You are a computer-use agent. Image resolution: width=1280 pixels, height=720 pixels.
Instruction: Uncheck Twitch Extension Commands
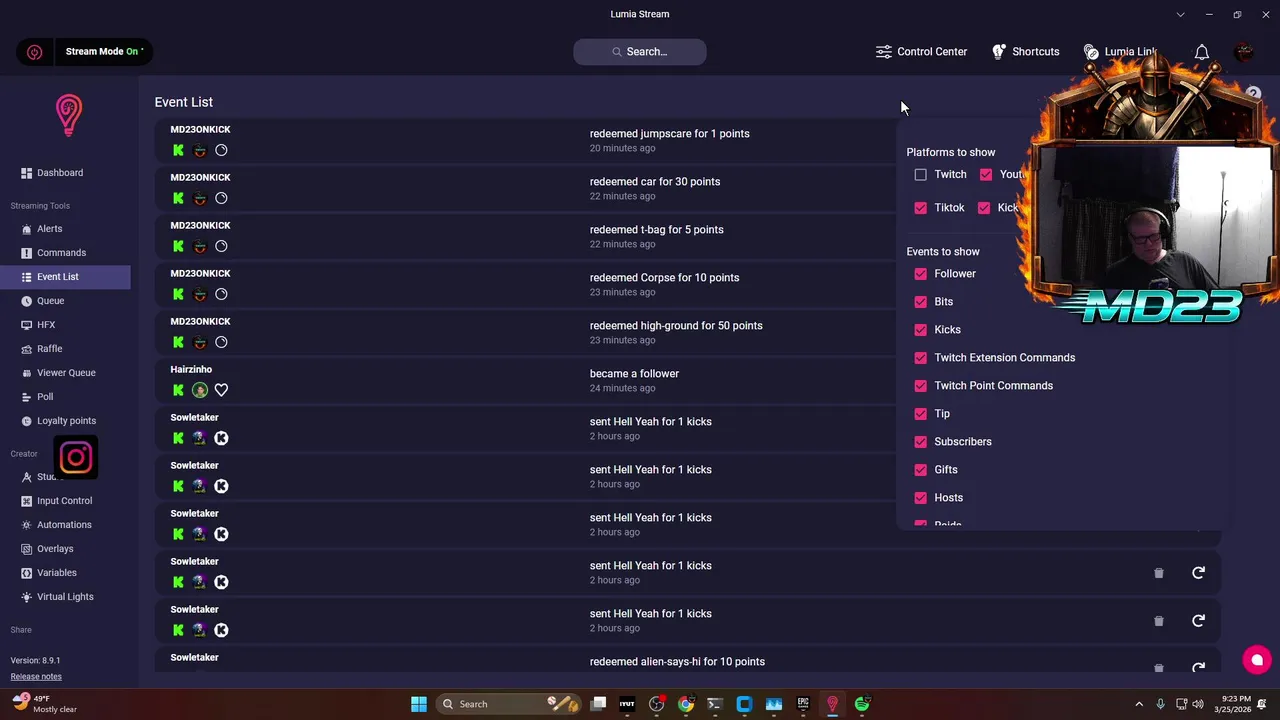pyautogui.click(x=921, y=358)
